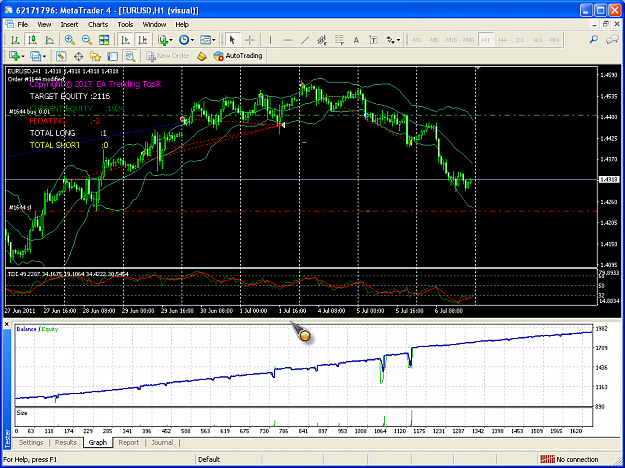The image size is (625, 468).
Task: Toggle chart auto scroll button
Action: point(125,40)
